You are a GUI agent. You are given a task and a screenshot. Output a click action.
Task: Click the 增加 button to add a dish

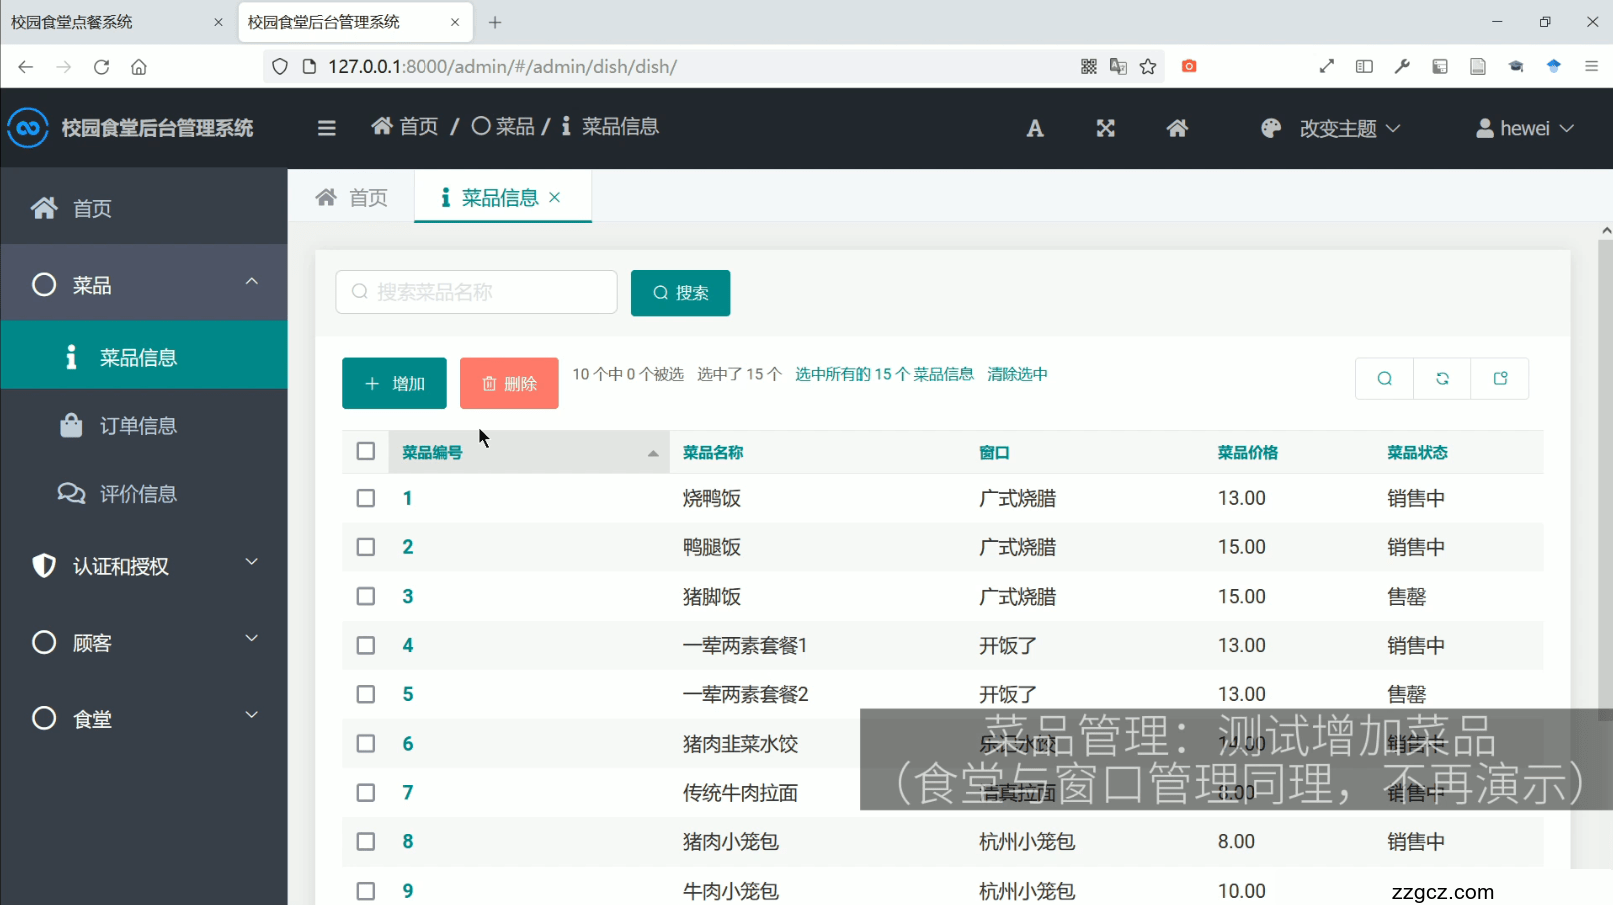point(393,383)
